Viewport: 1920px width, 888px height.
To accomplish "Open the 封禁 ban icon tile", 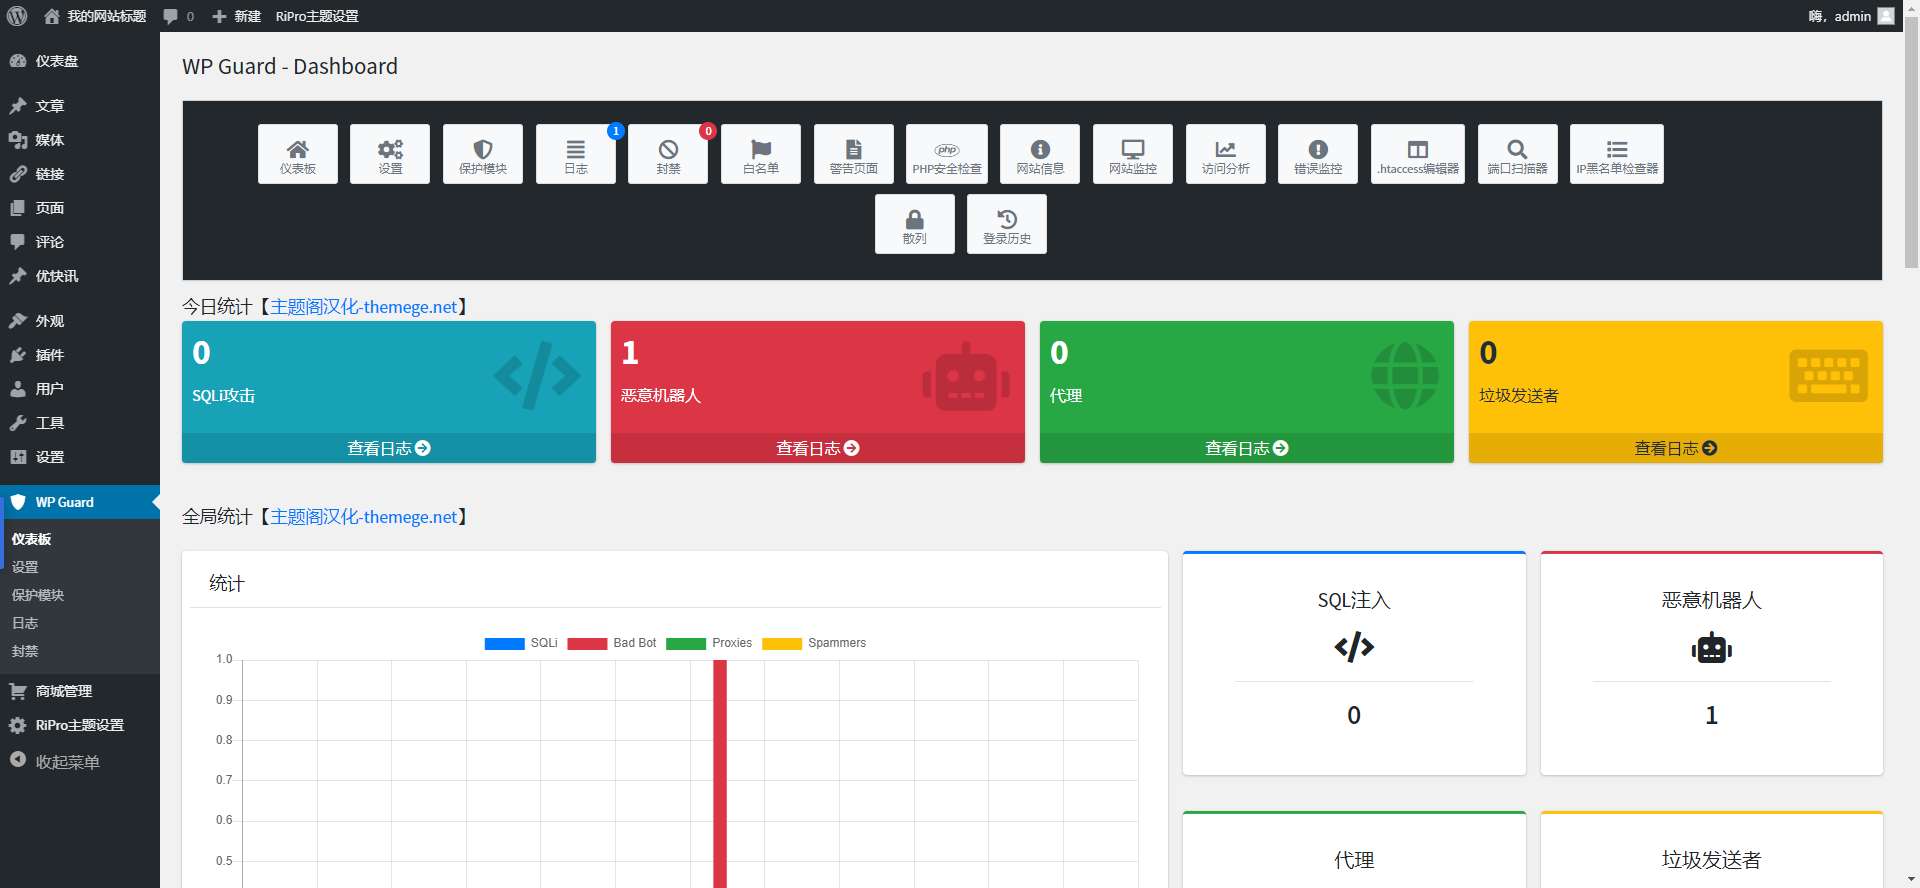I will (x=668, y=154).
